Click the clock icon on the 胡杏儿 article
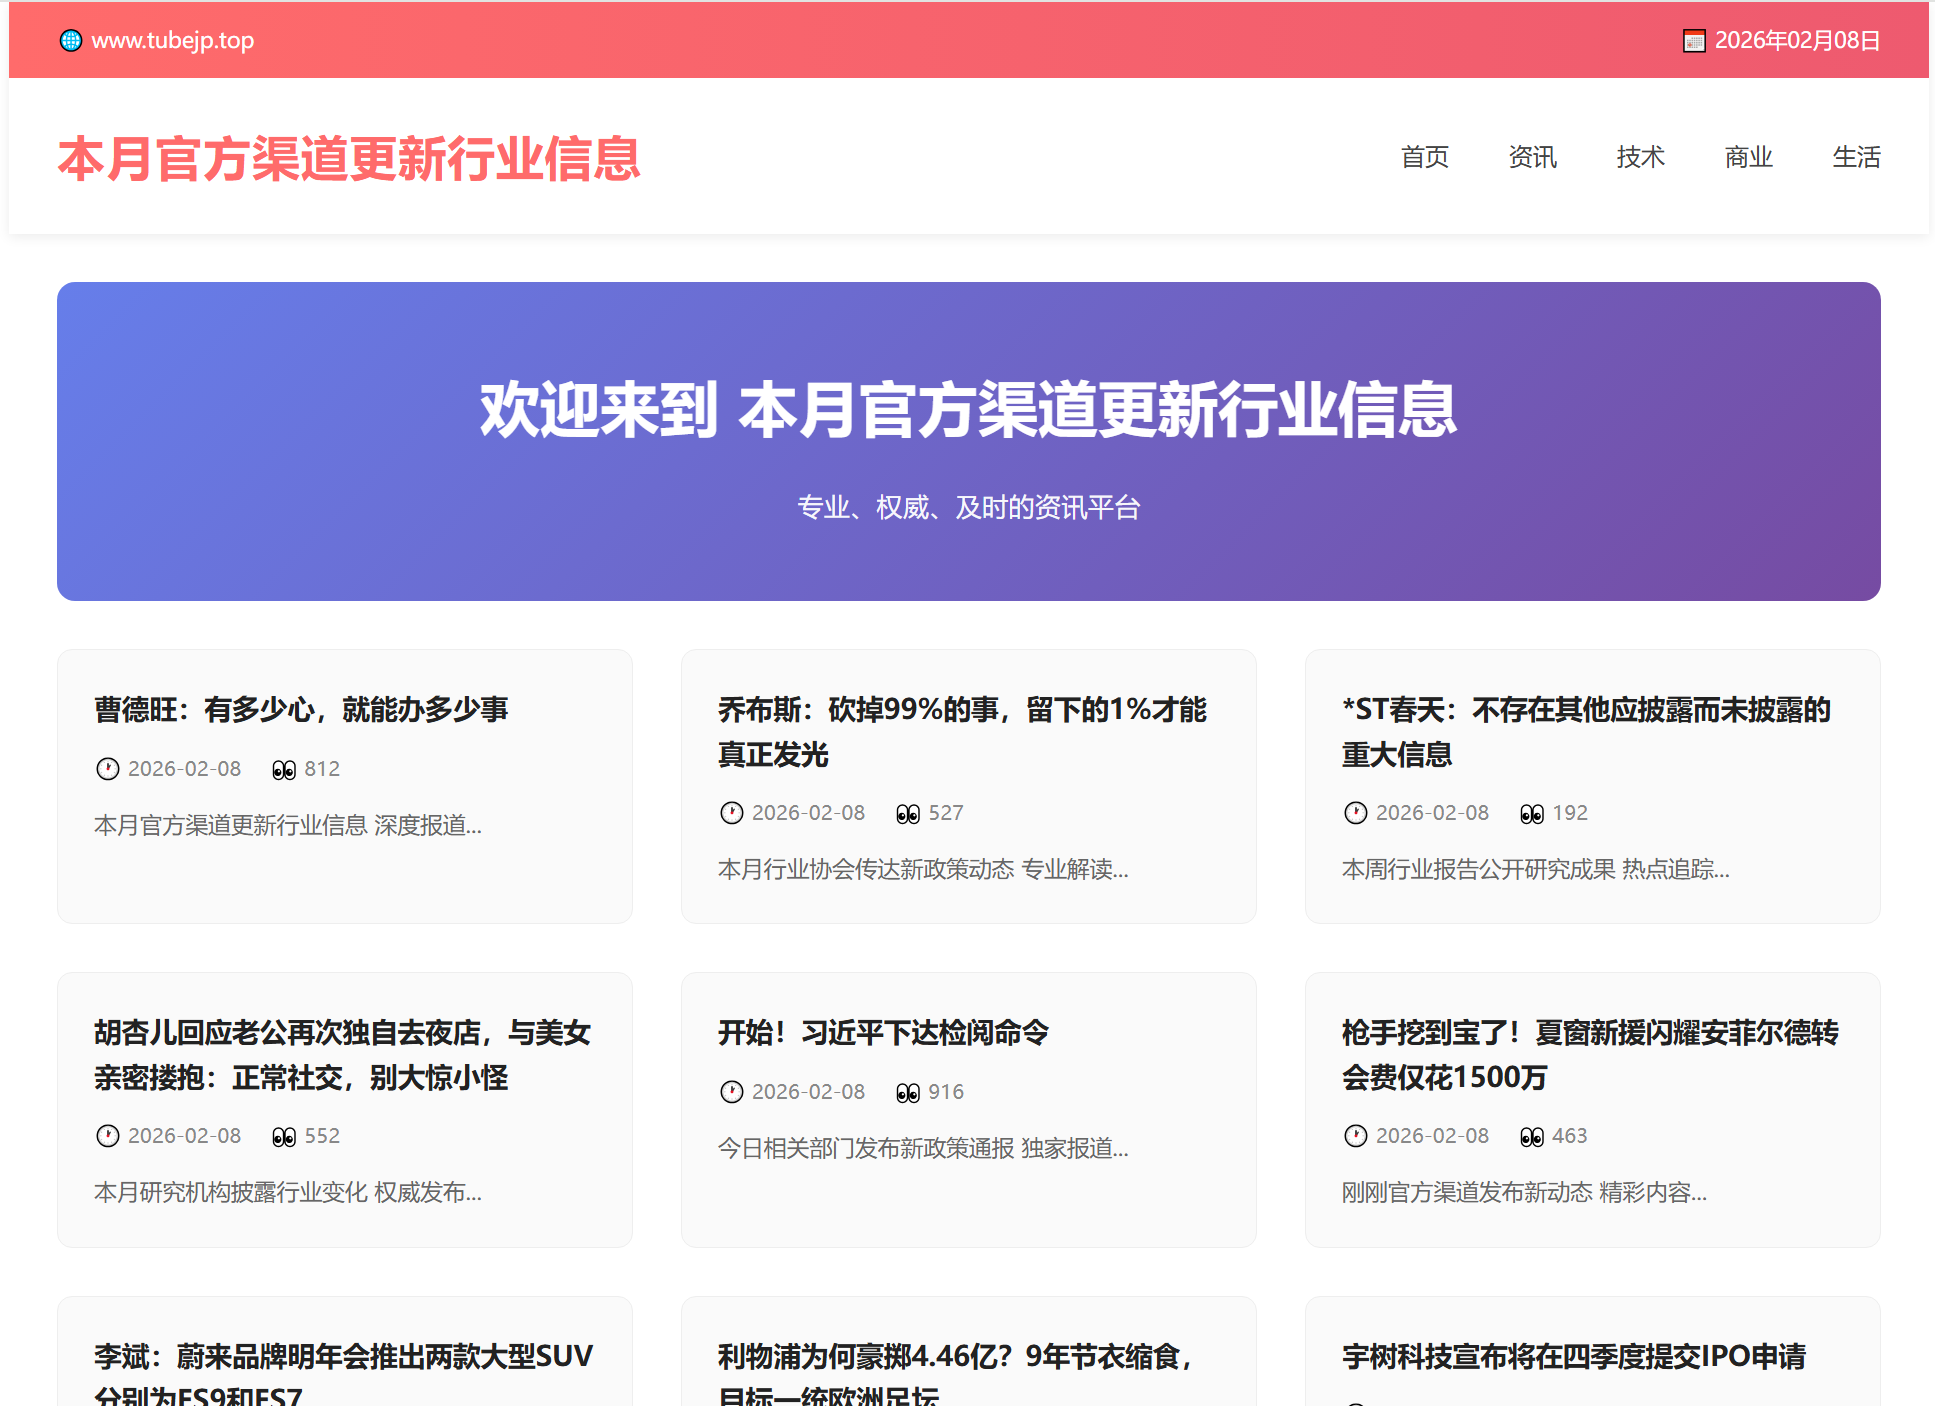This screenshot has height=1406, width=1935. (107, 1136)
